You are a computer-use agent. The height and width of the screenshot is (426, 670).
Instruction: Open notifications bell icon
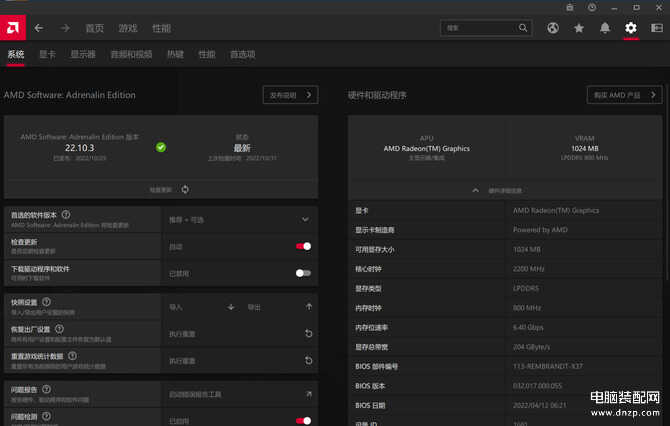click(605, 28)
